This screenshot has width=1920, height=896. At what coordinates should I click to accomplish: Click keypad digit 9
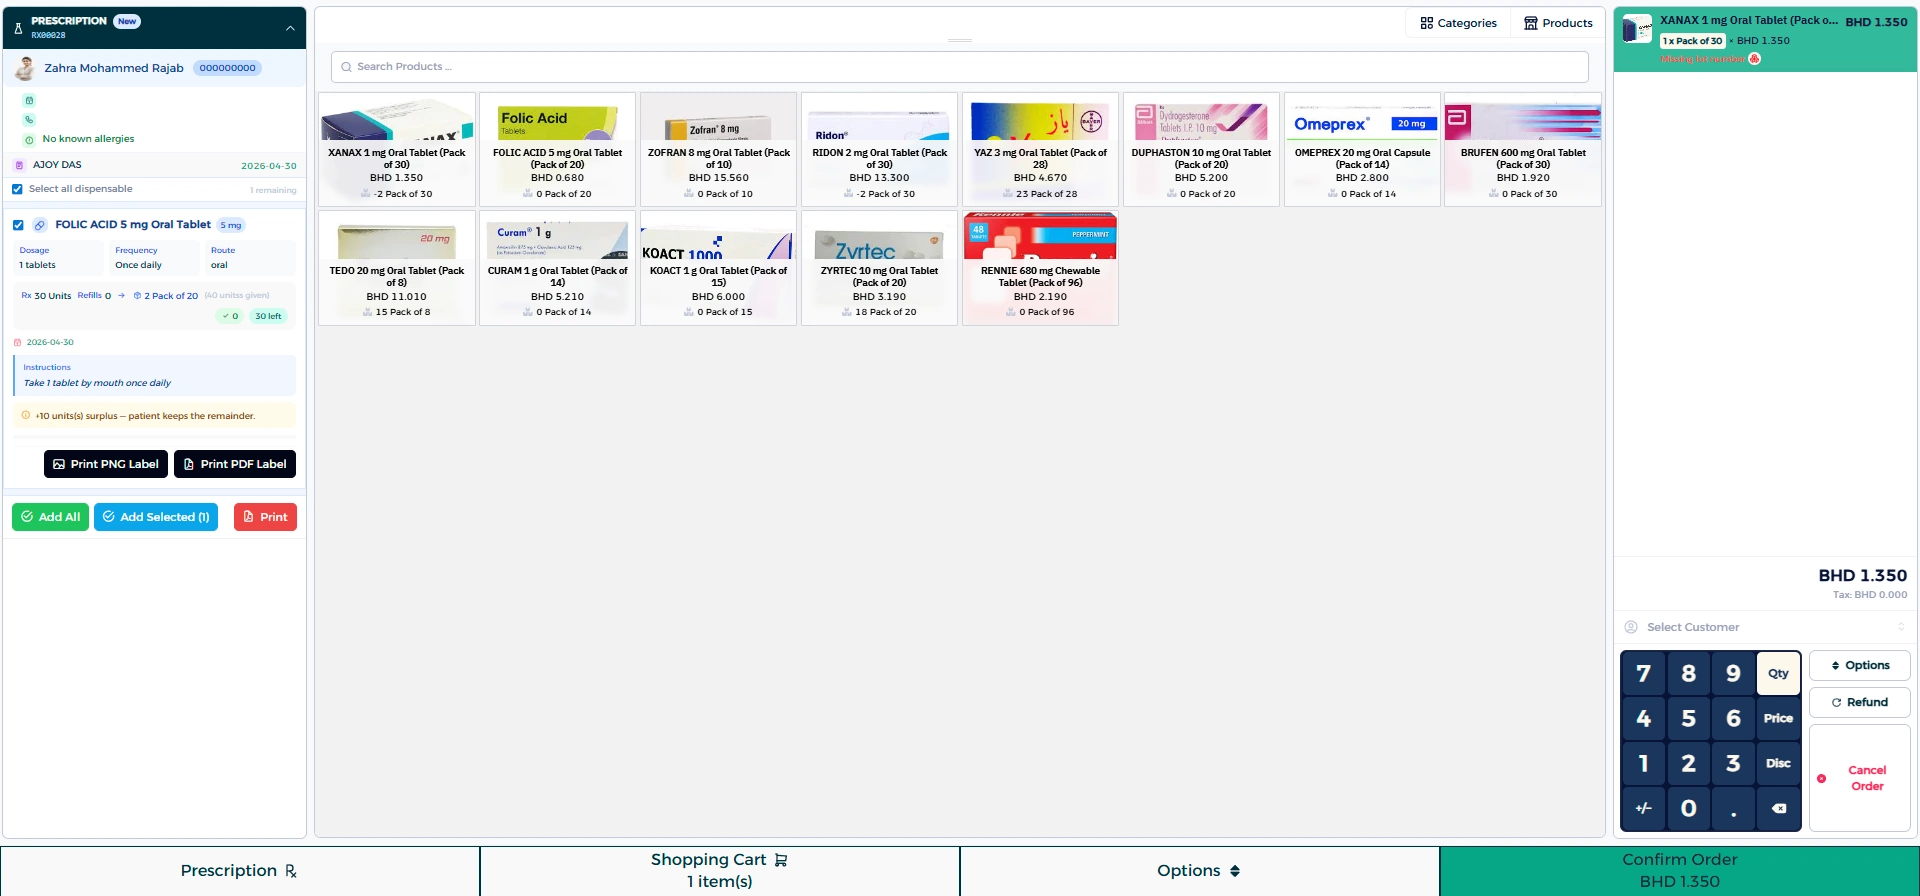point(1733,674)
